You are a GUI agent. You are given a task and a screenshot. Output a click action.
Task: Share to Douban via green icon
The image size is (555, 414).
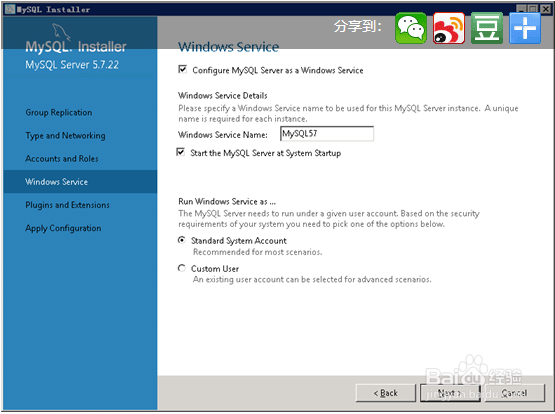(487, 28)
